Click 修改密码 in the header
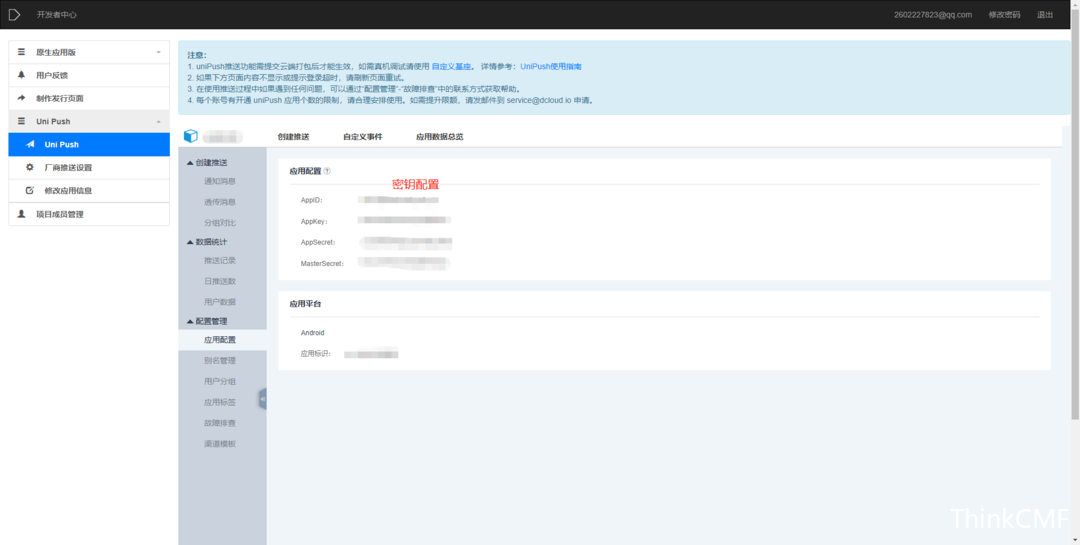 (1004, 14)
